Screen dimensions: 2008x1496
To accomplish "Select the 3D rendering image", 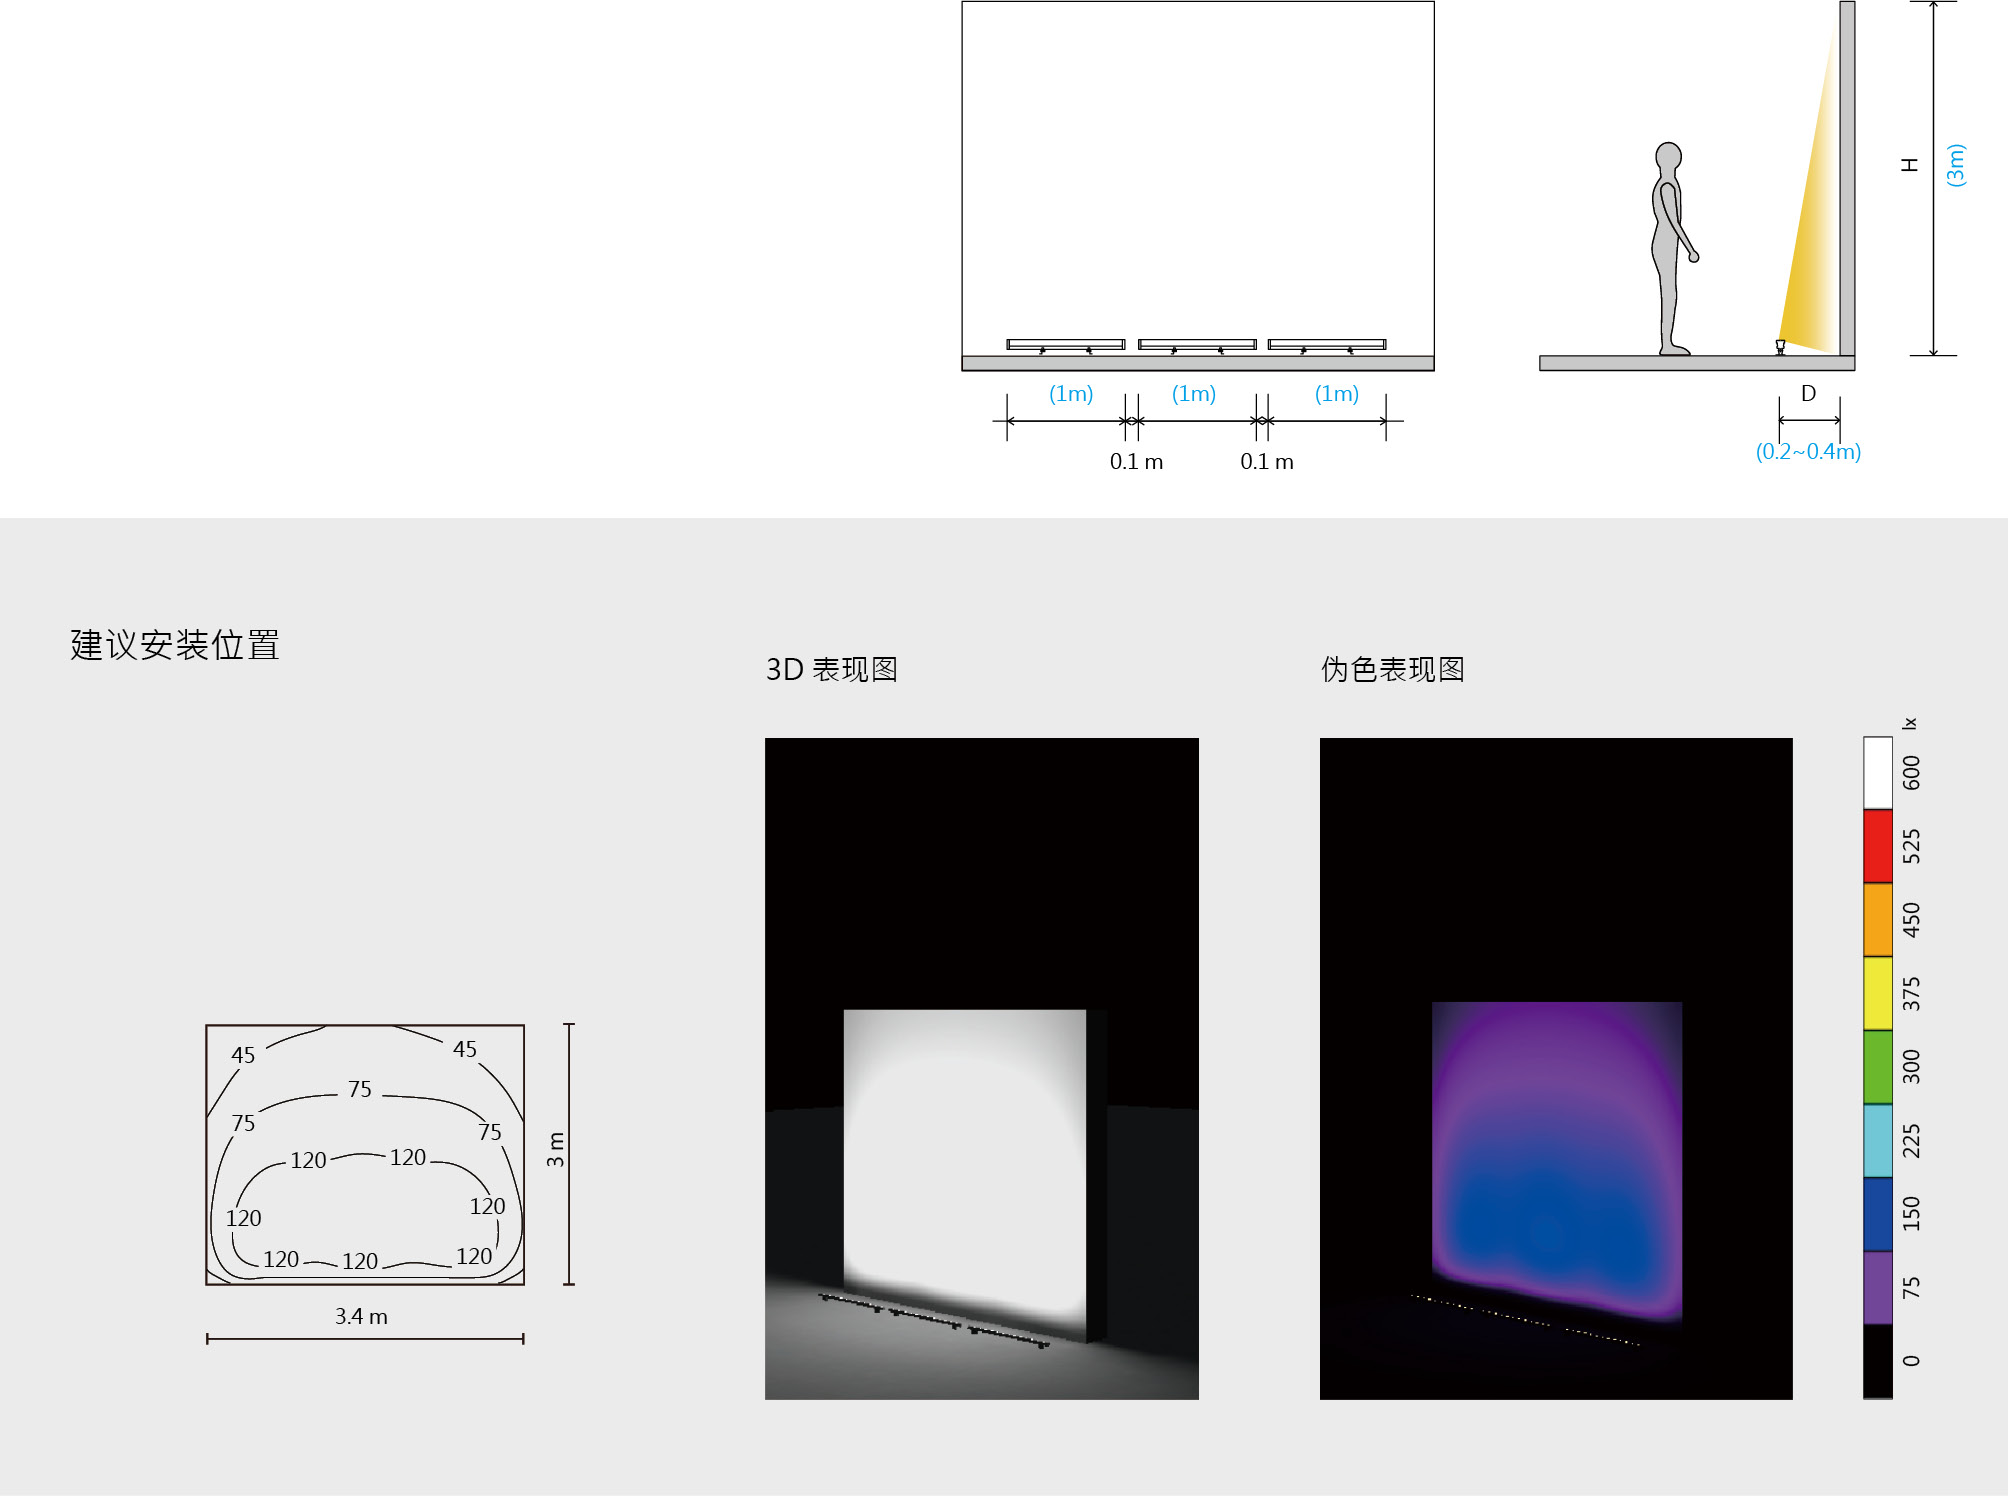I will (981, 1068).
